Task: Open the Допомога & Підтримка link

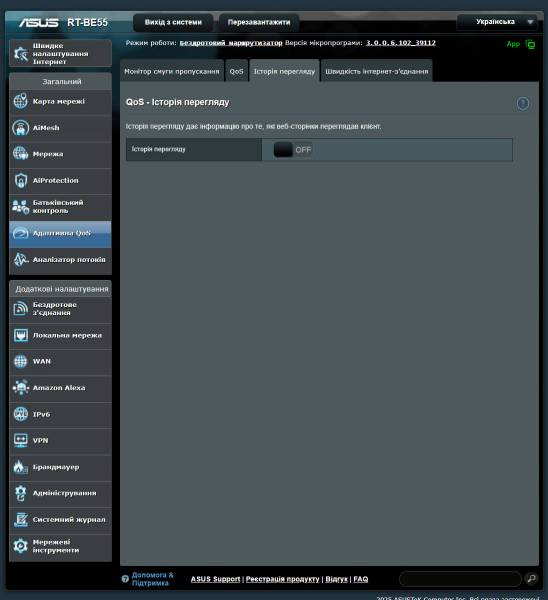Action: click(152, 579)
